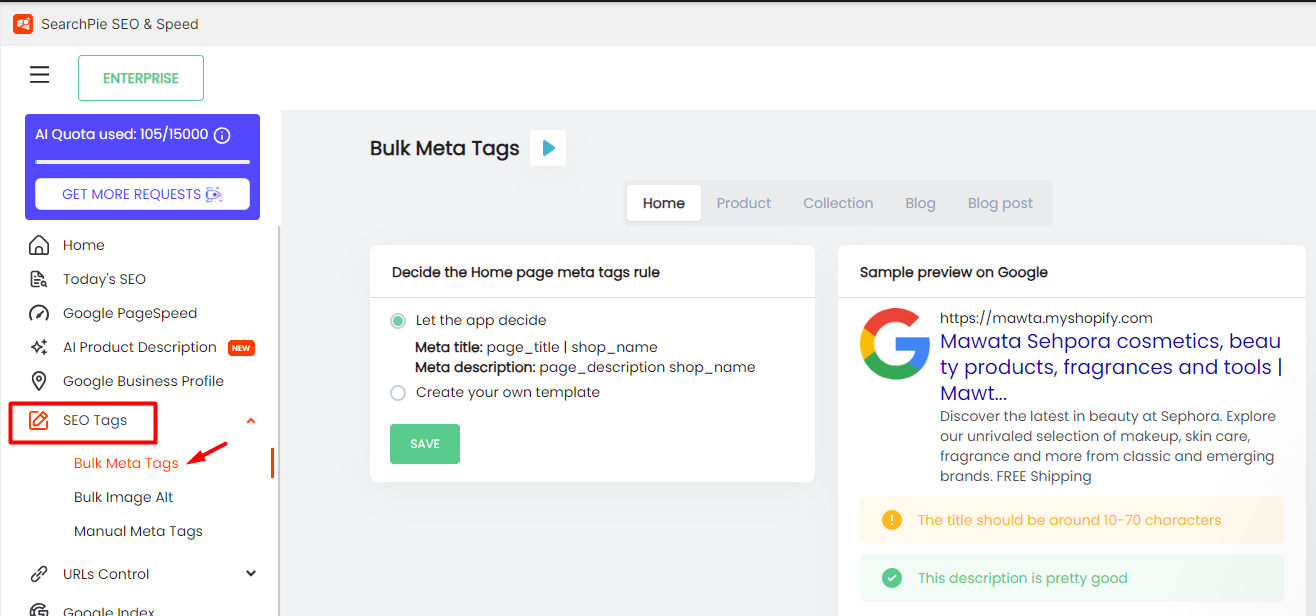The width and height of the screenshot is (1316, 616).
Task: Play the Bulk Meta Tags tutorial video
Action: (548, 148)
